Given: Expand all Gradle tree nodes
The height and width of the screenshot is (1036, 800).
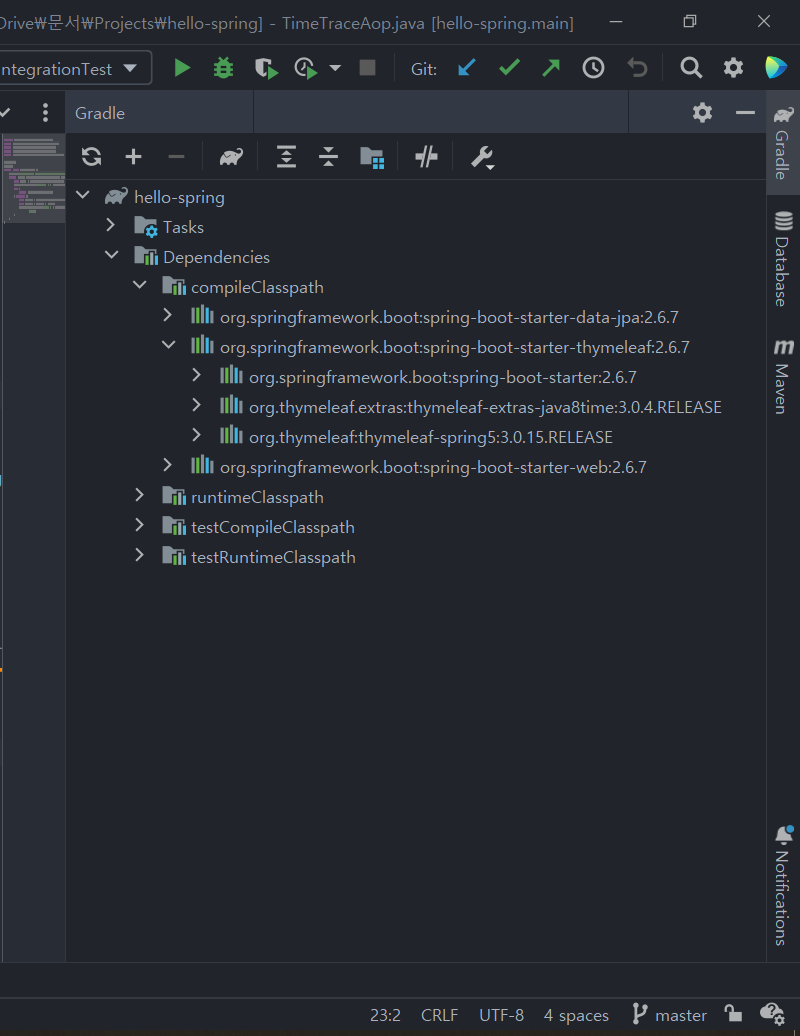Looking at the screenshot, I should click(x=286, y=157).
